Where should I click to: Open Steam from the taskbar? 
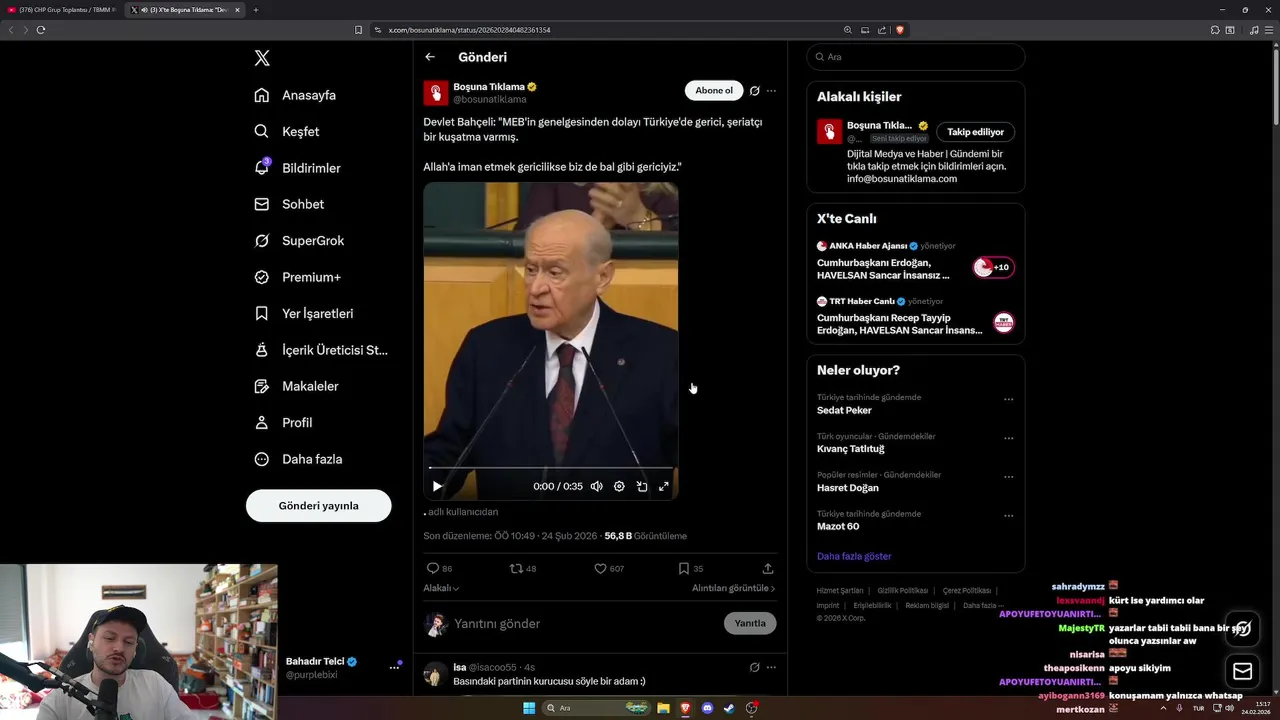click(729, 708)
